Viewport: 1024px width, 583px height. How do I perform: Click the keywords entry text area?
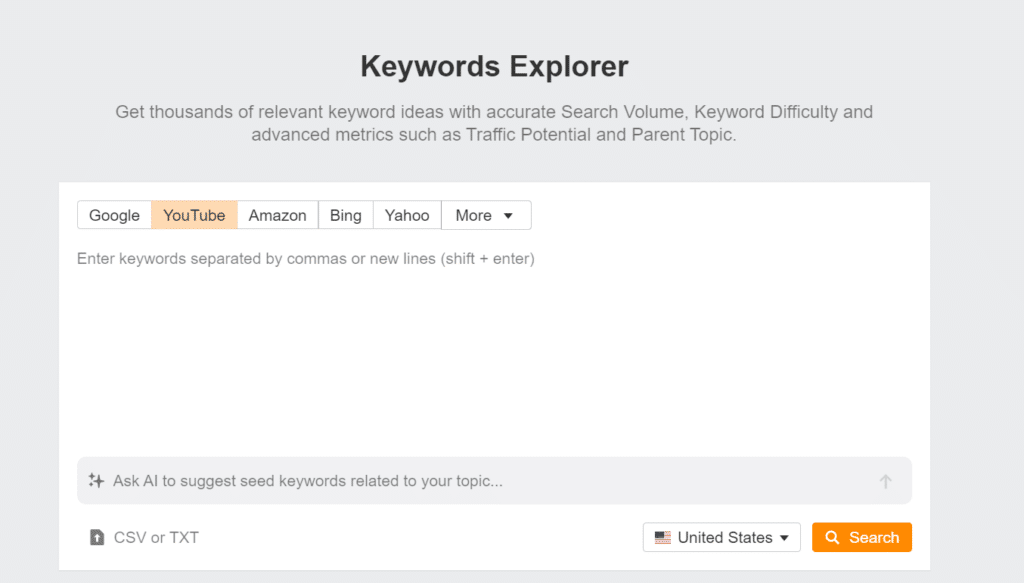[494, 346]
